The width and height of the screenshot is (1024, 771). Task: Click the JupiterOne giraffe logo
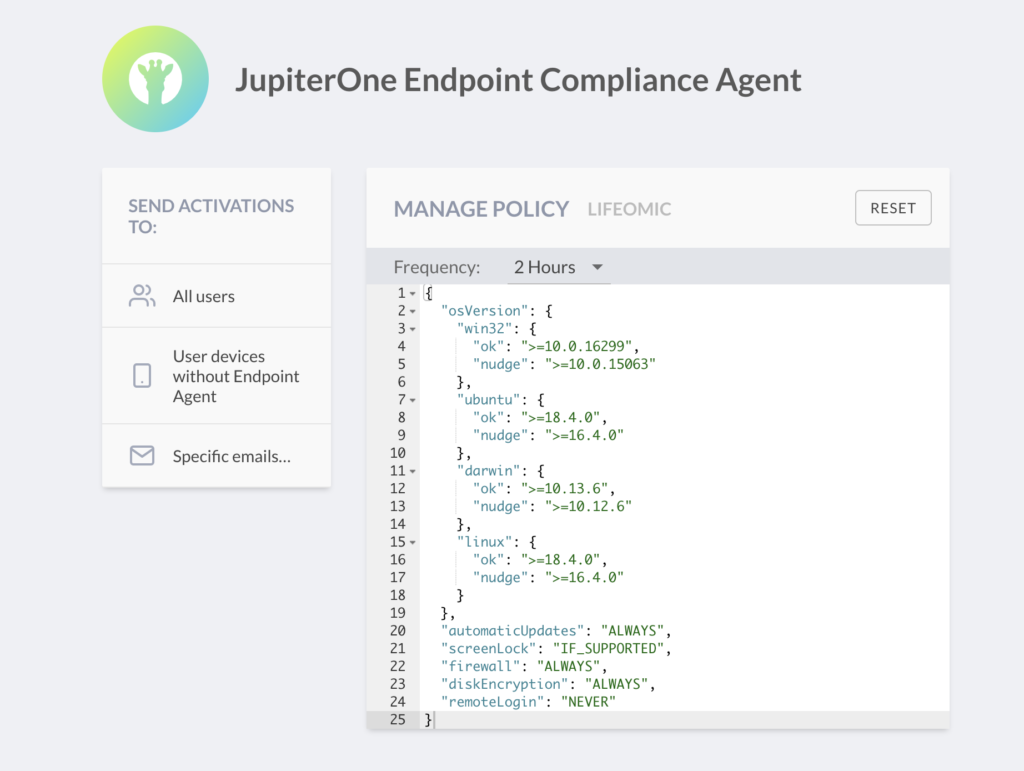155,80
